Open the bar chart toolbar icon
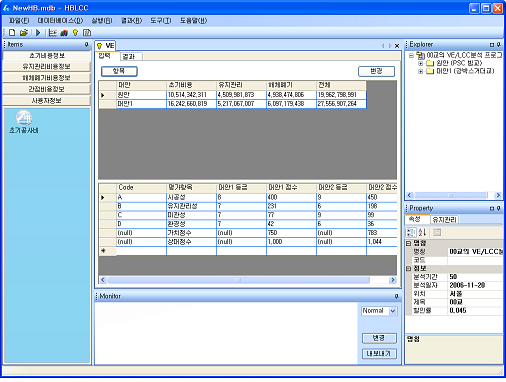506x382 pixels. point(64,33)
